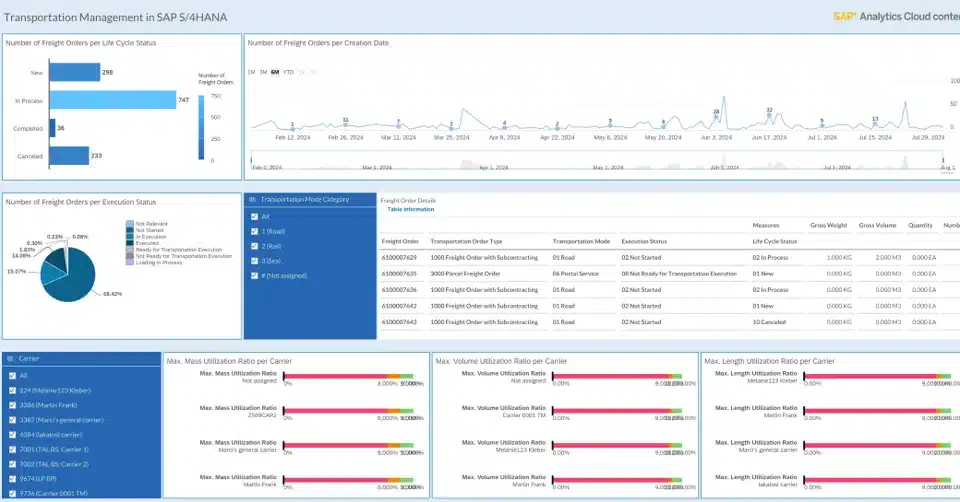Select freight order 6100007642
Screen dimensions: 960x502
[399, 306]
